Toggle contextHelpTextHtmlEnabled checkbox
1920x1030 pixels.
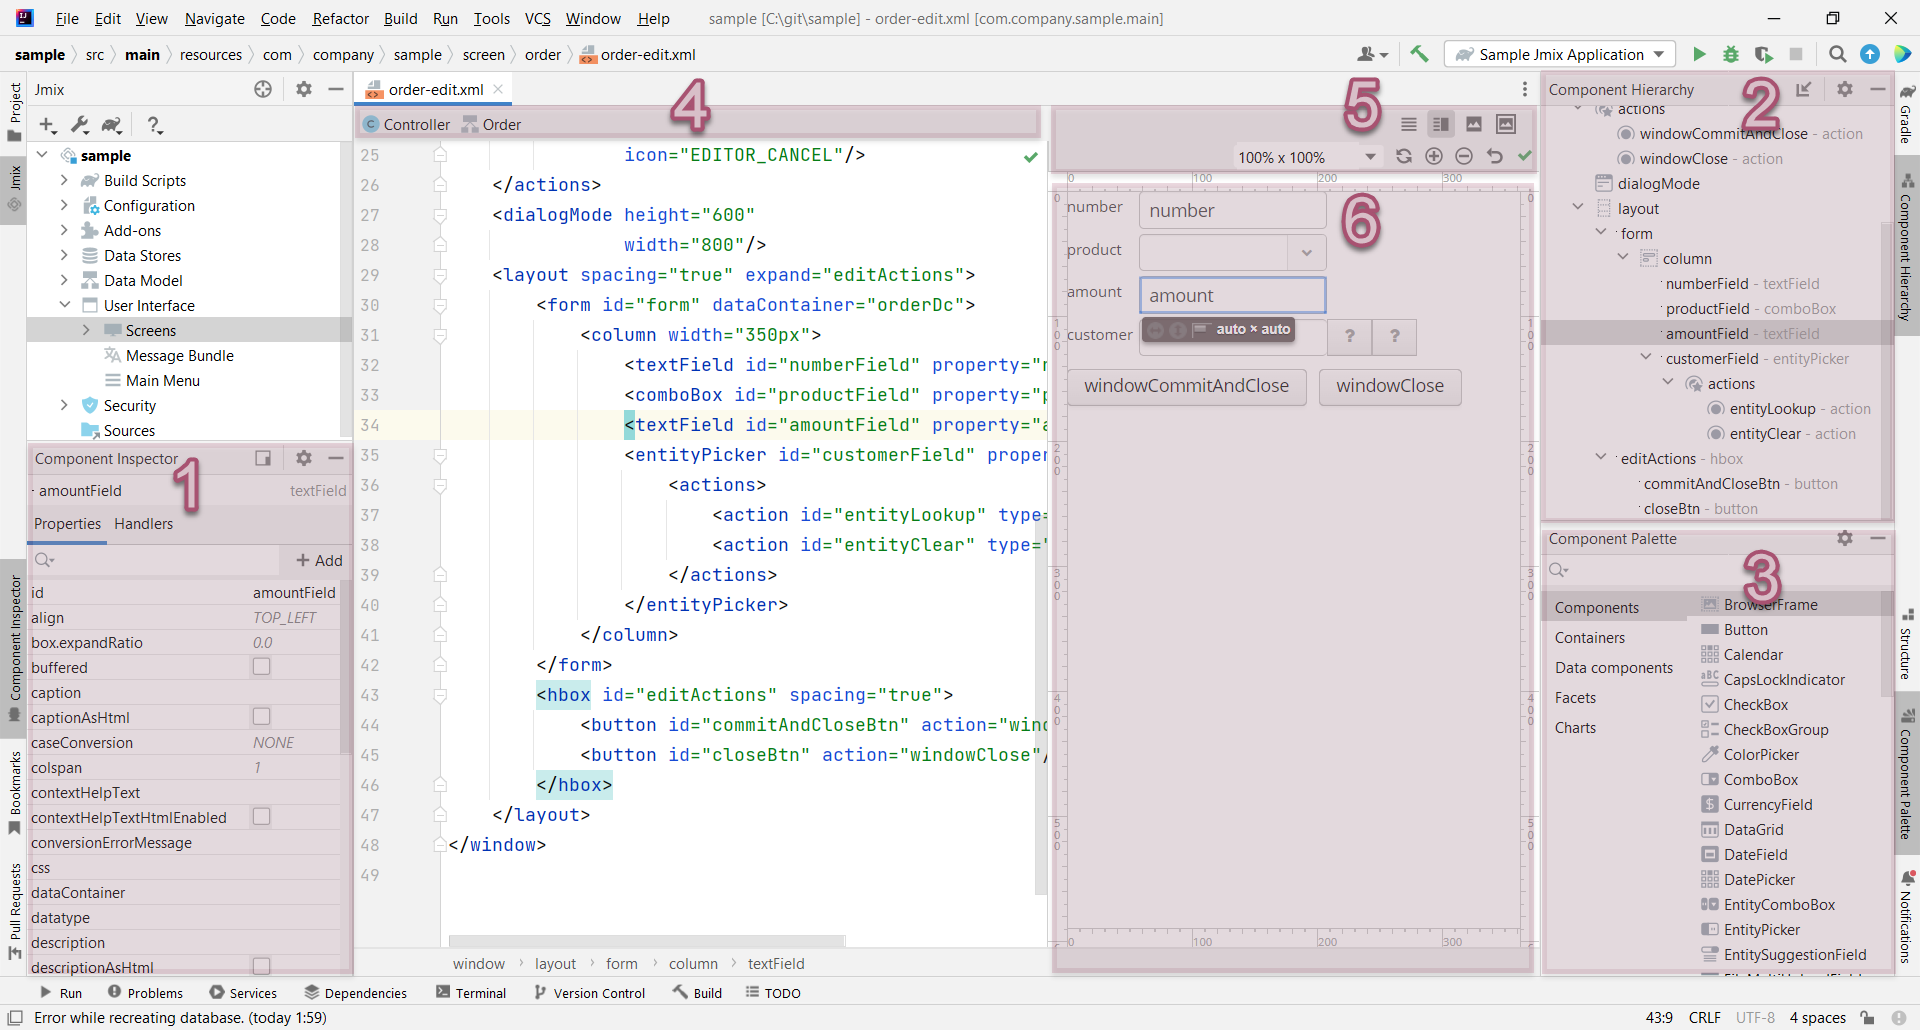(261, 817)
